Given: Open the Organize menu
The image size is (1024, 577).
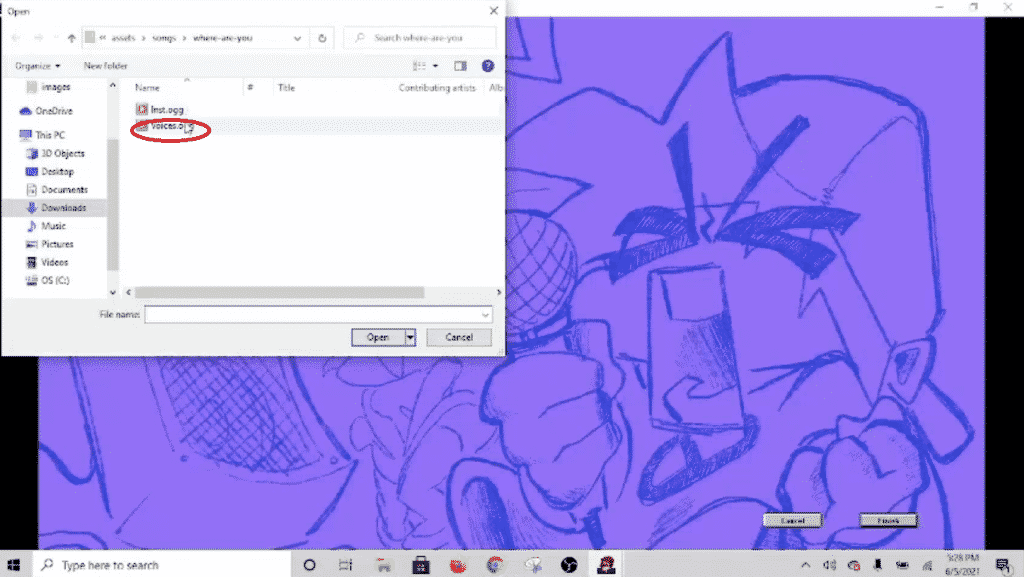Looking at the screenshot, I should tap(38, 64).
